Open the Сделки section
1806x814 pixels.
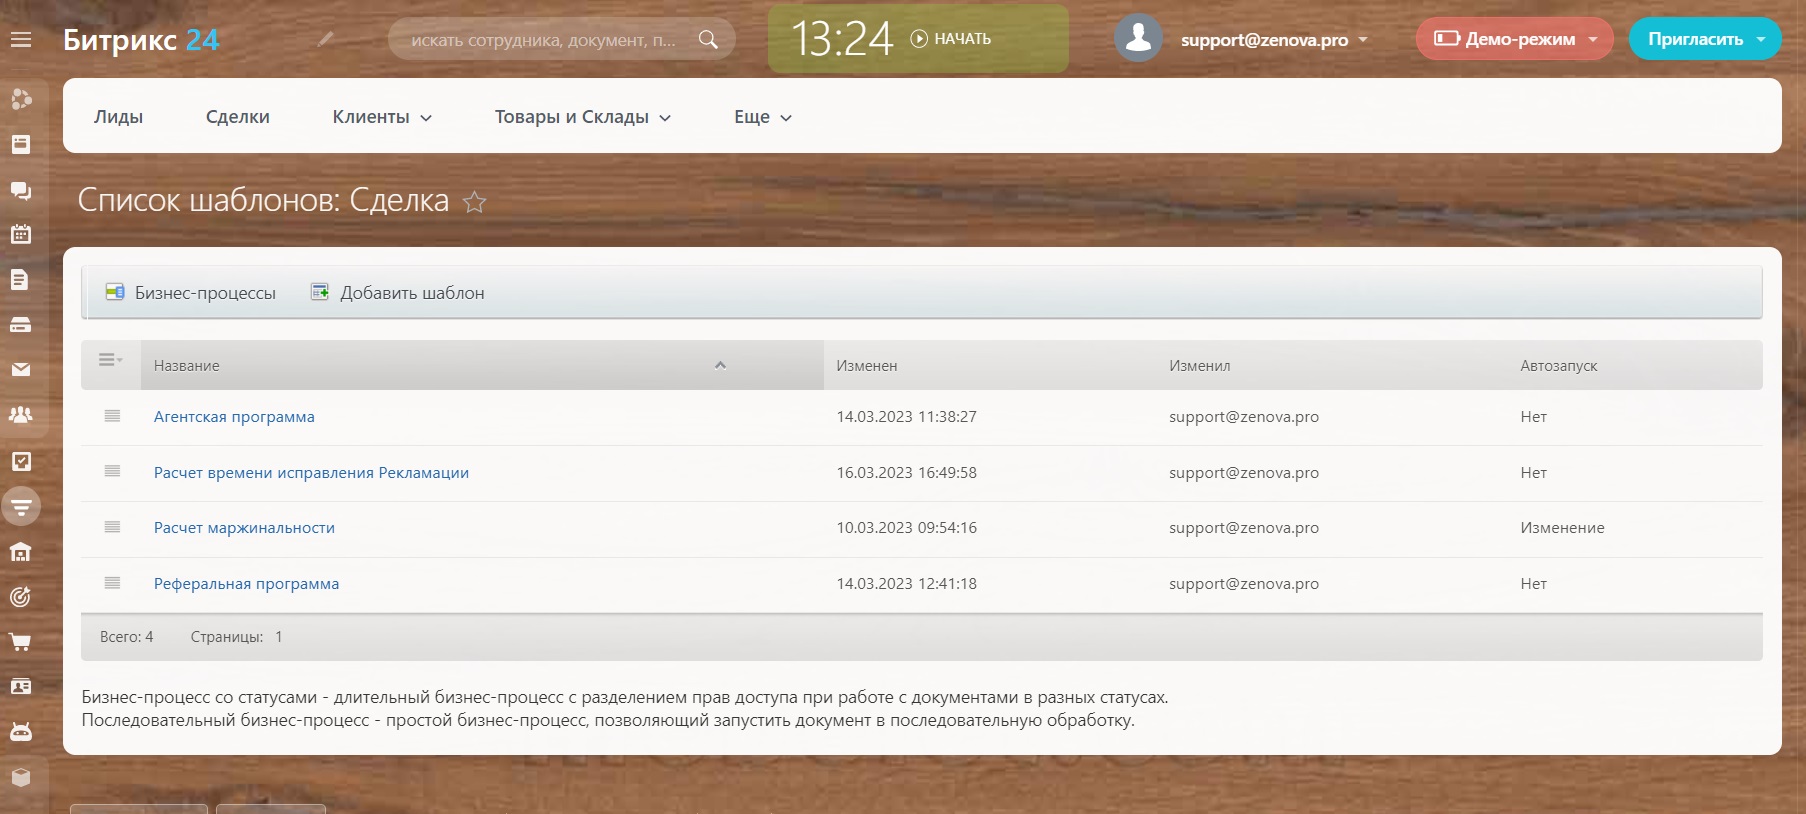pos(238,117)
